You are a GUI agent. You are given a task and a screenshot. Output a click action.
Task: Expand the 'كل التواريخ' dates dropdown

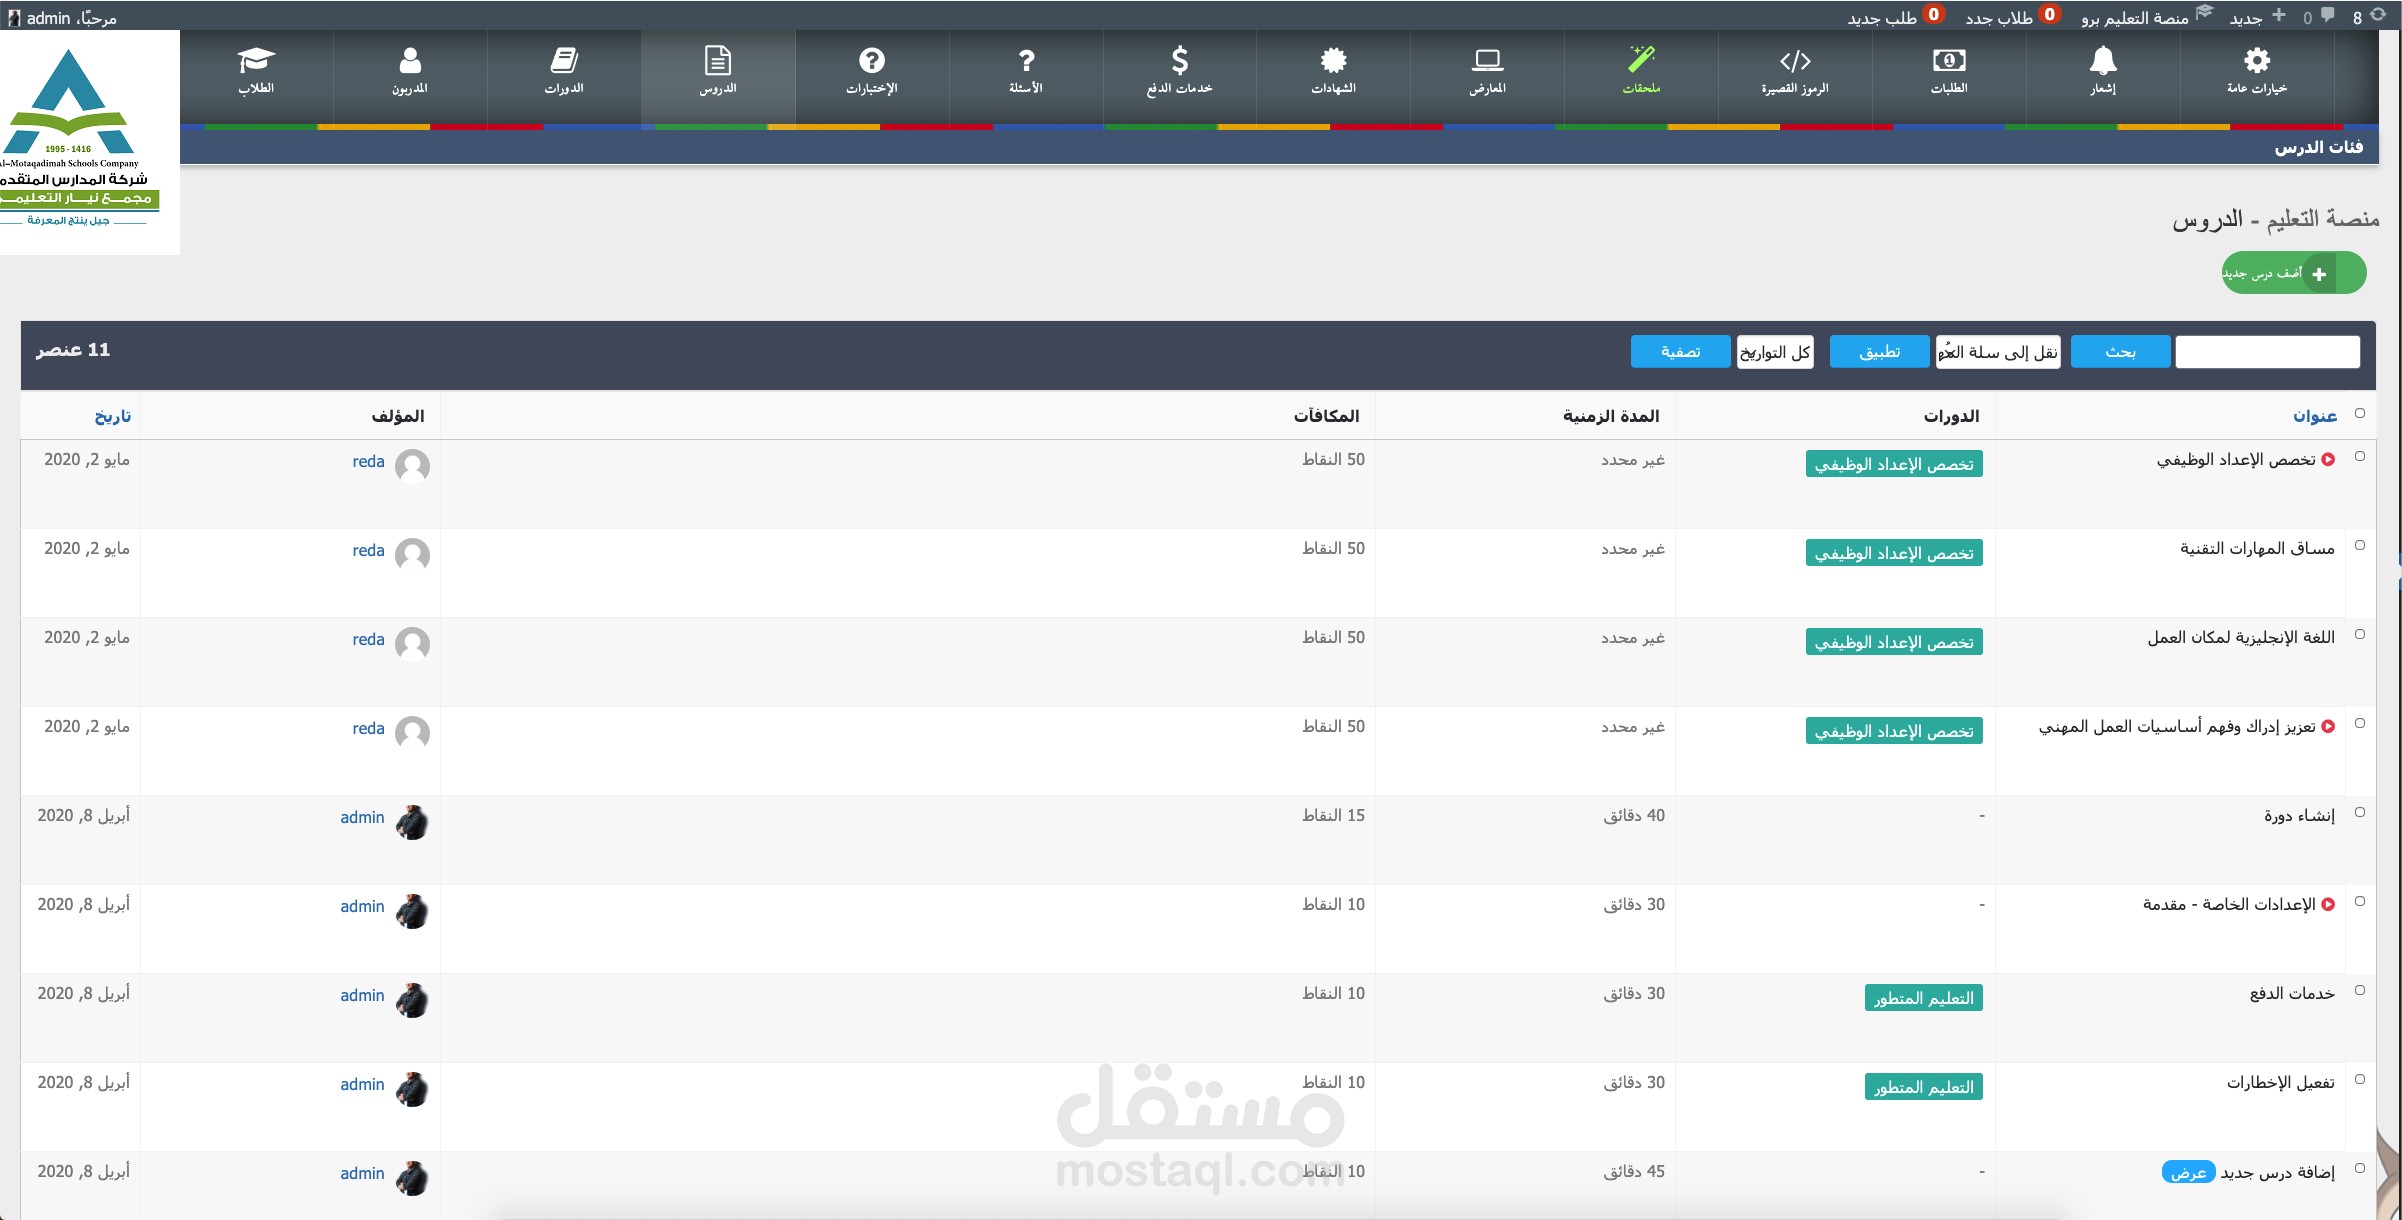coord(1775,352)
